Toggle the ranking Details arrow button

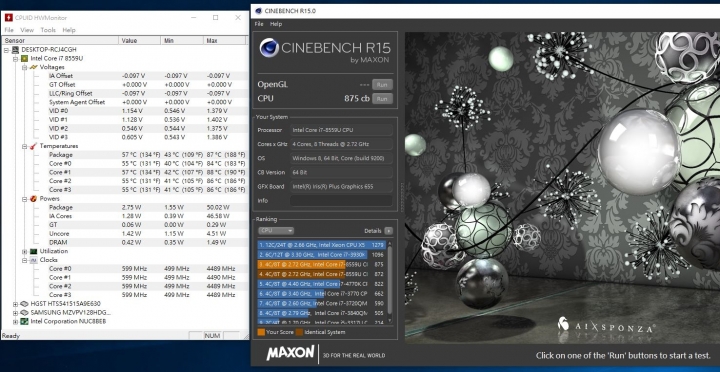coord(388,231)
